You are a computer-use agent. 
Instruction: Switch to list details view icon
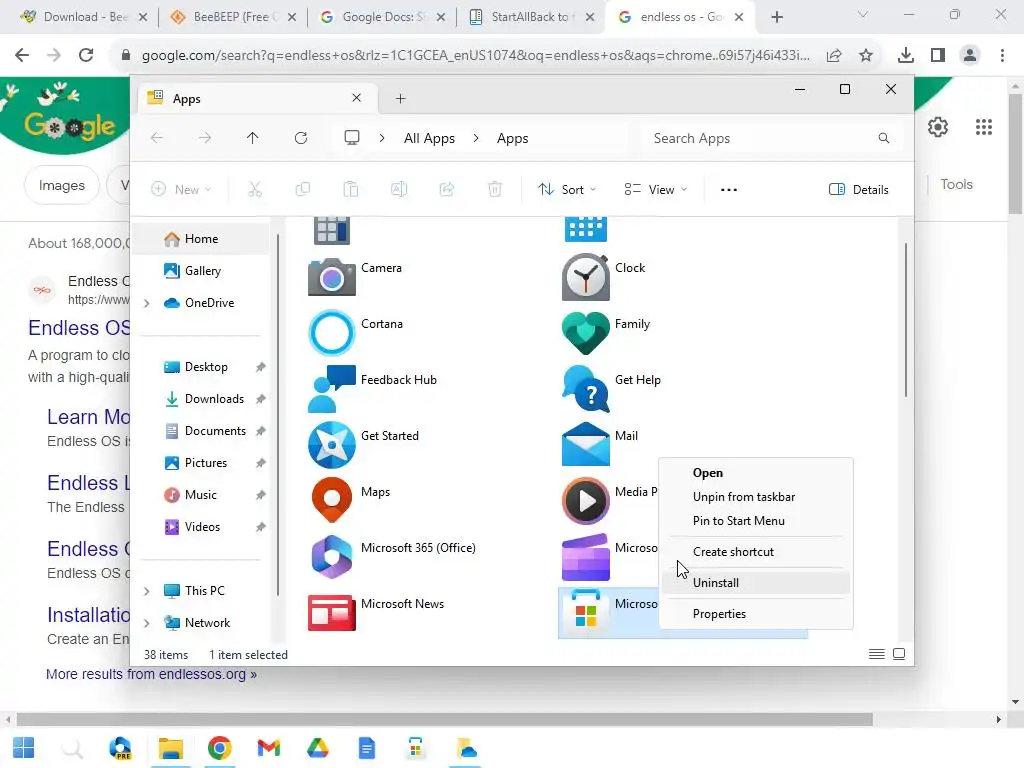(877, 654)
